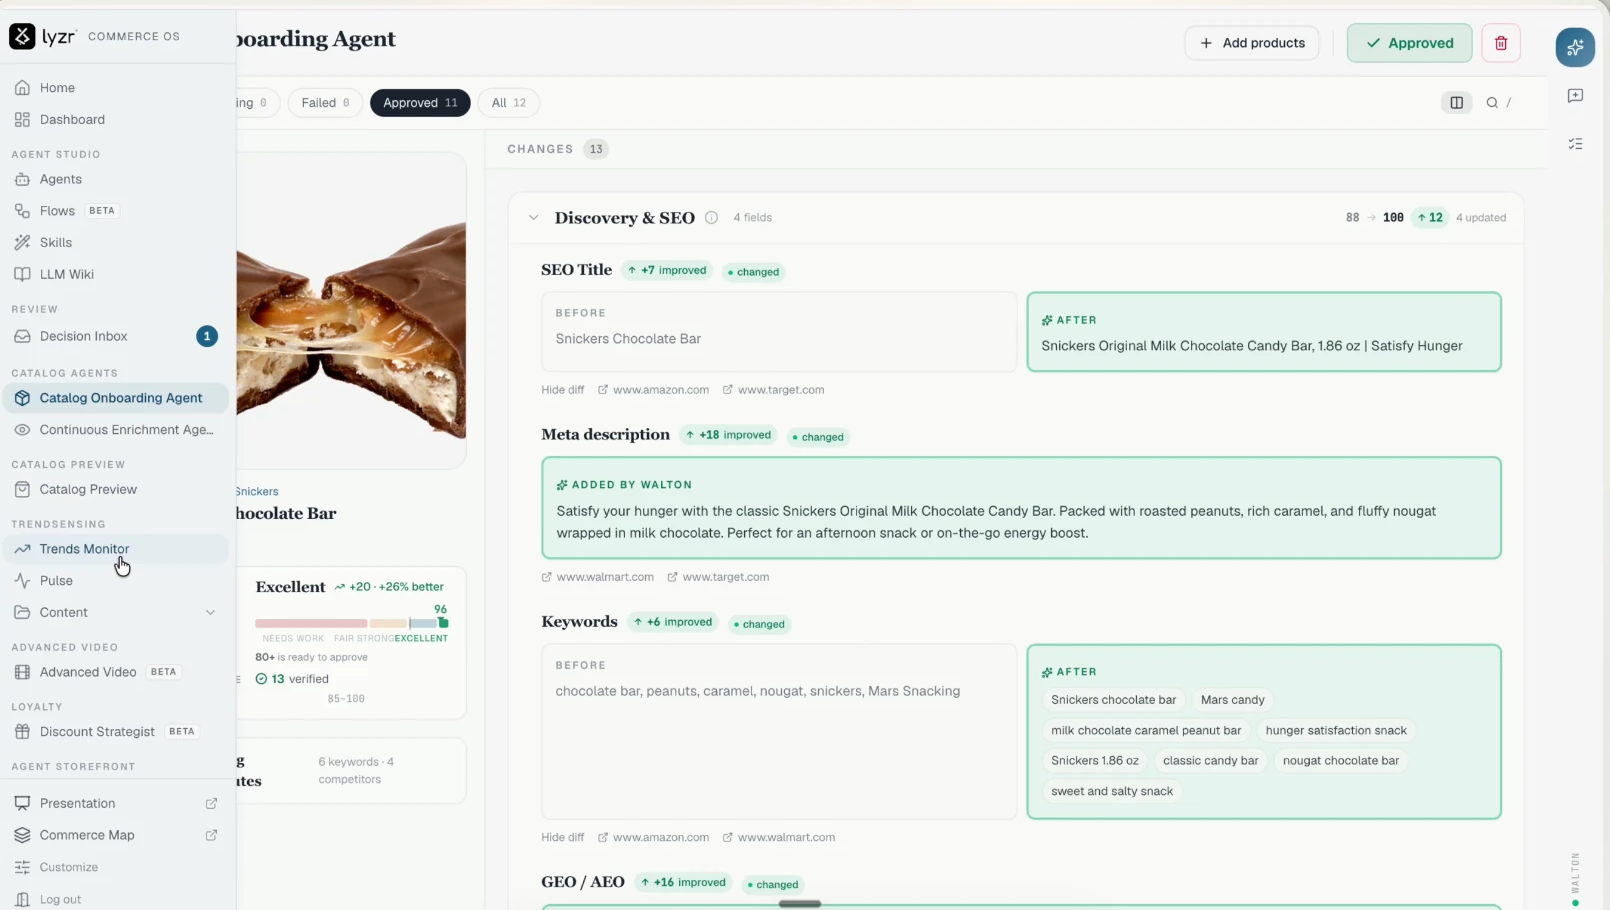The image size is (1610, 910).
Task: Click the search icon
Action: click(x=1492, y=102)
